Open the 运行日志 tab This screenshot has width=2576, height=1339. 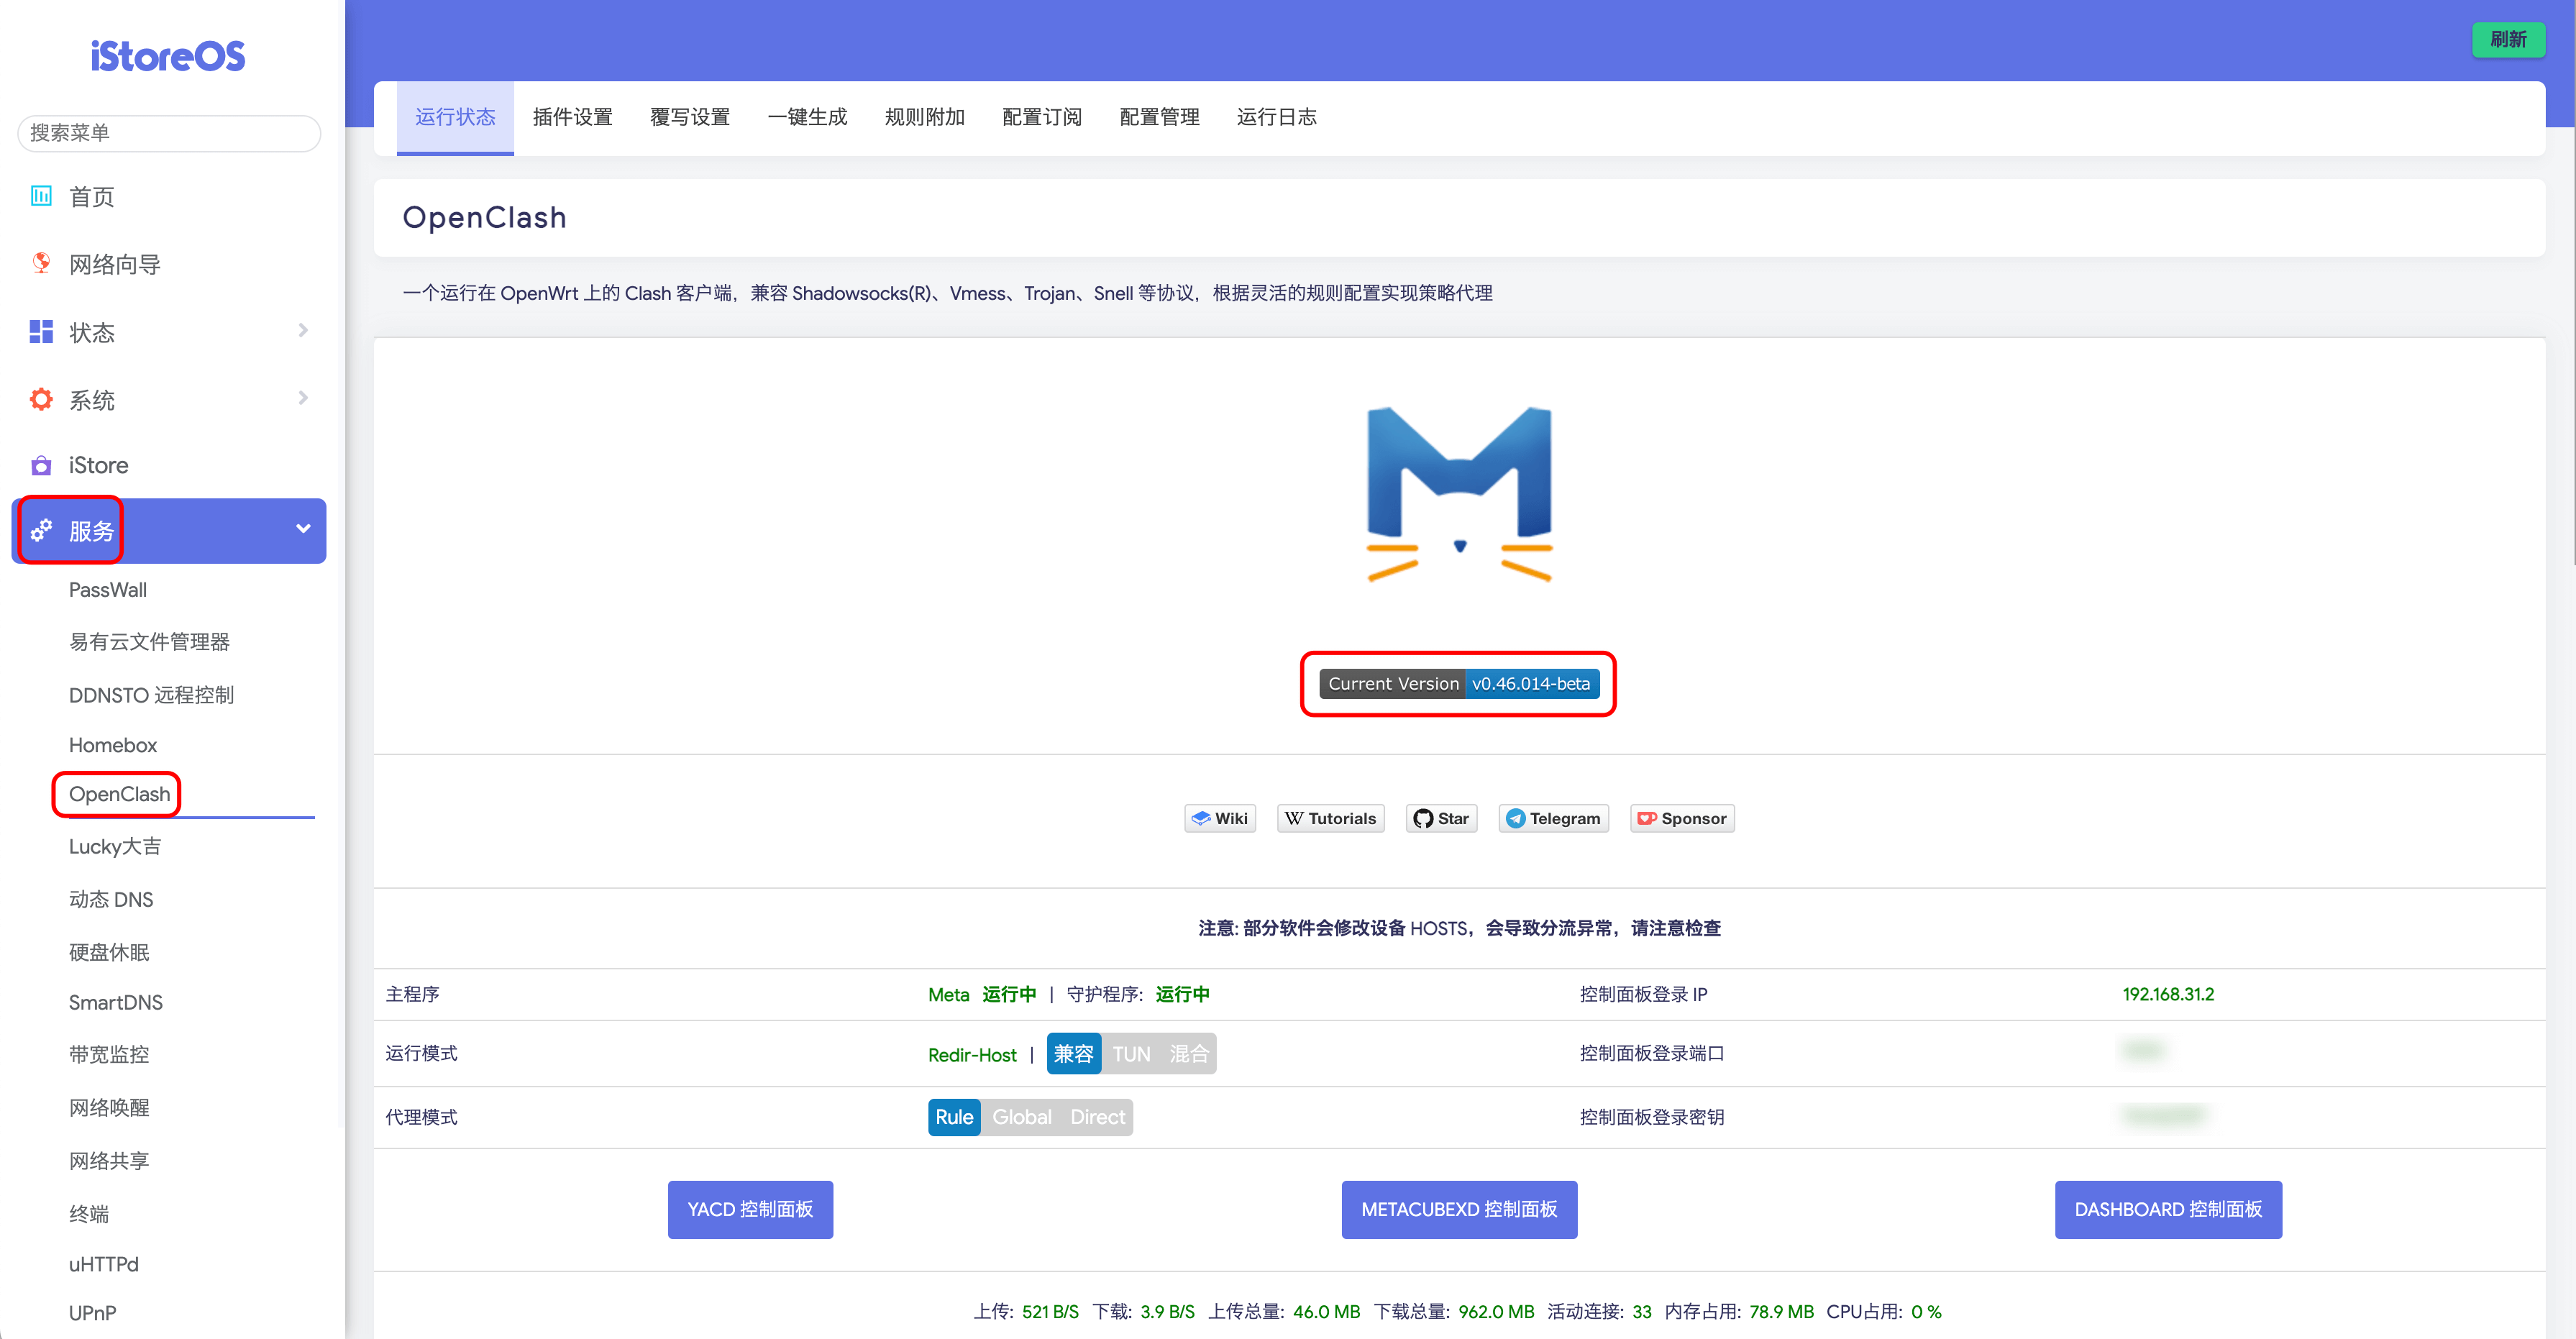[x=1276, y=117]
